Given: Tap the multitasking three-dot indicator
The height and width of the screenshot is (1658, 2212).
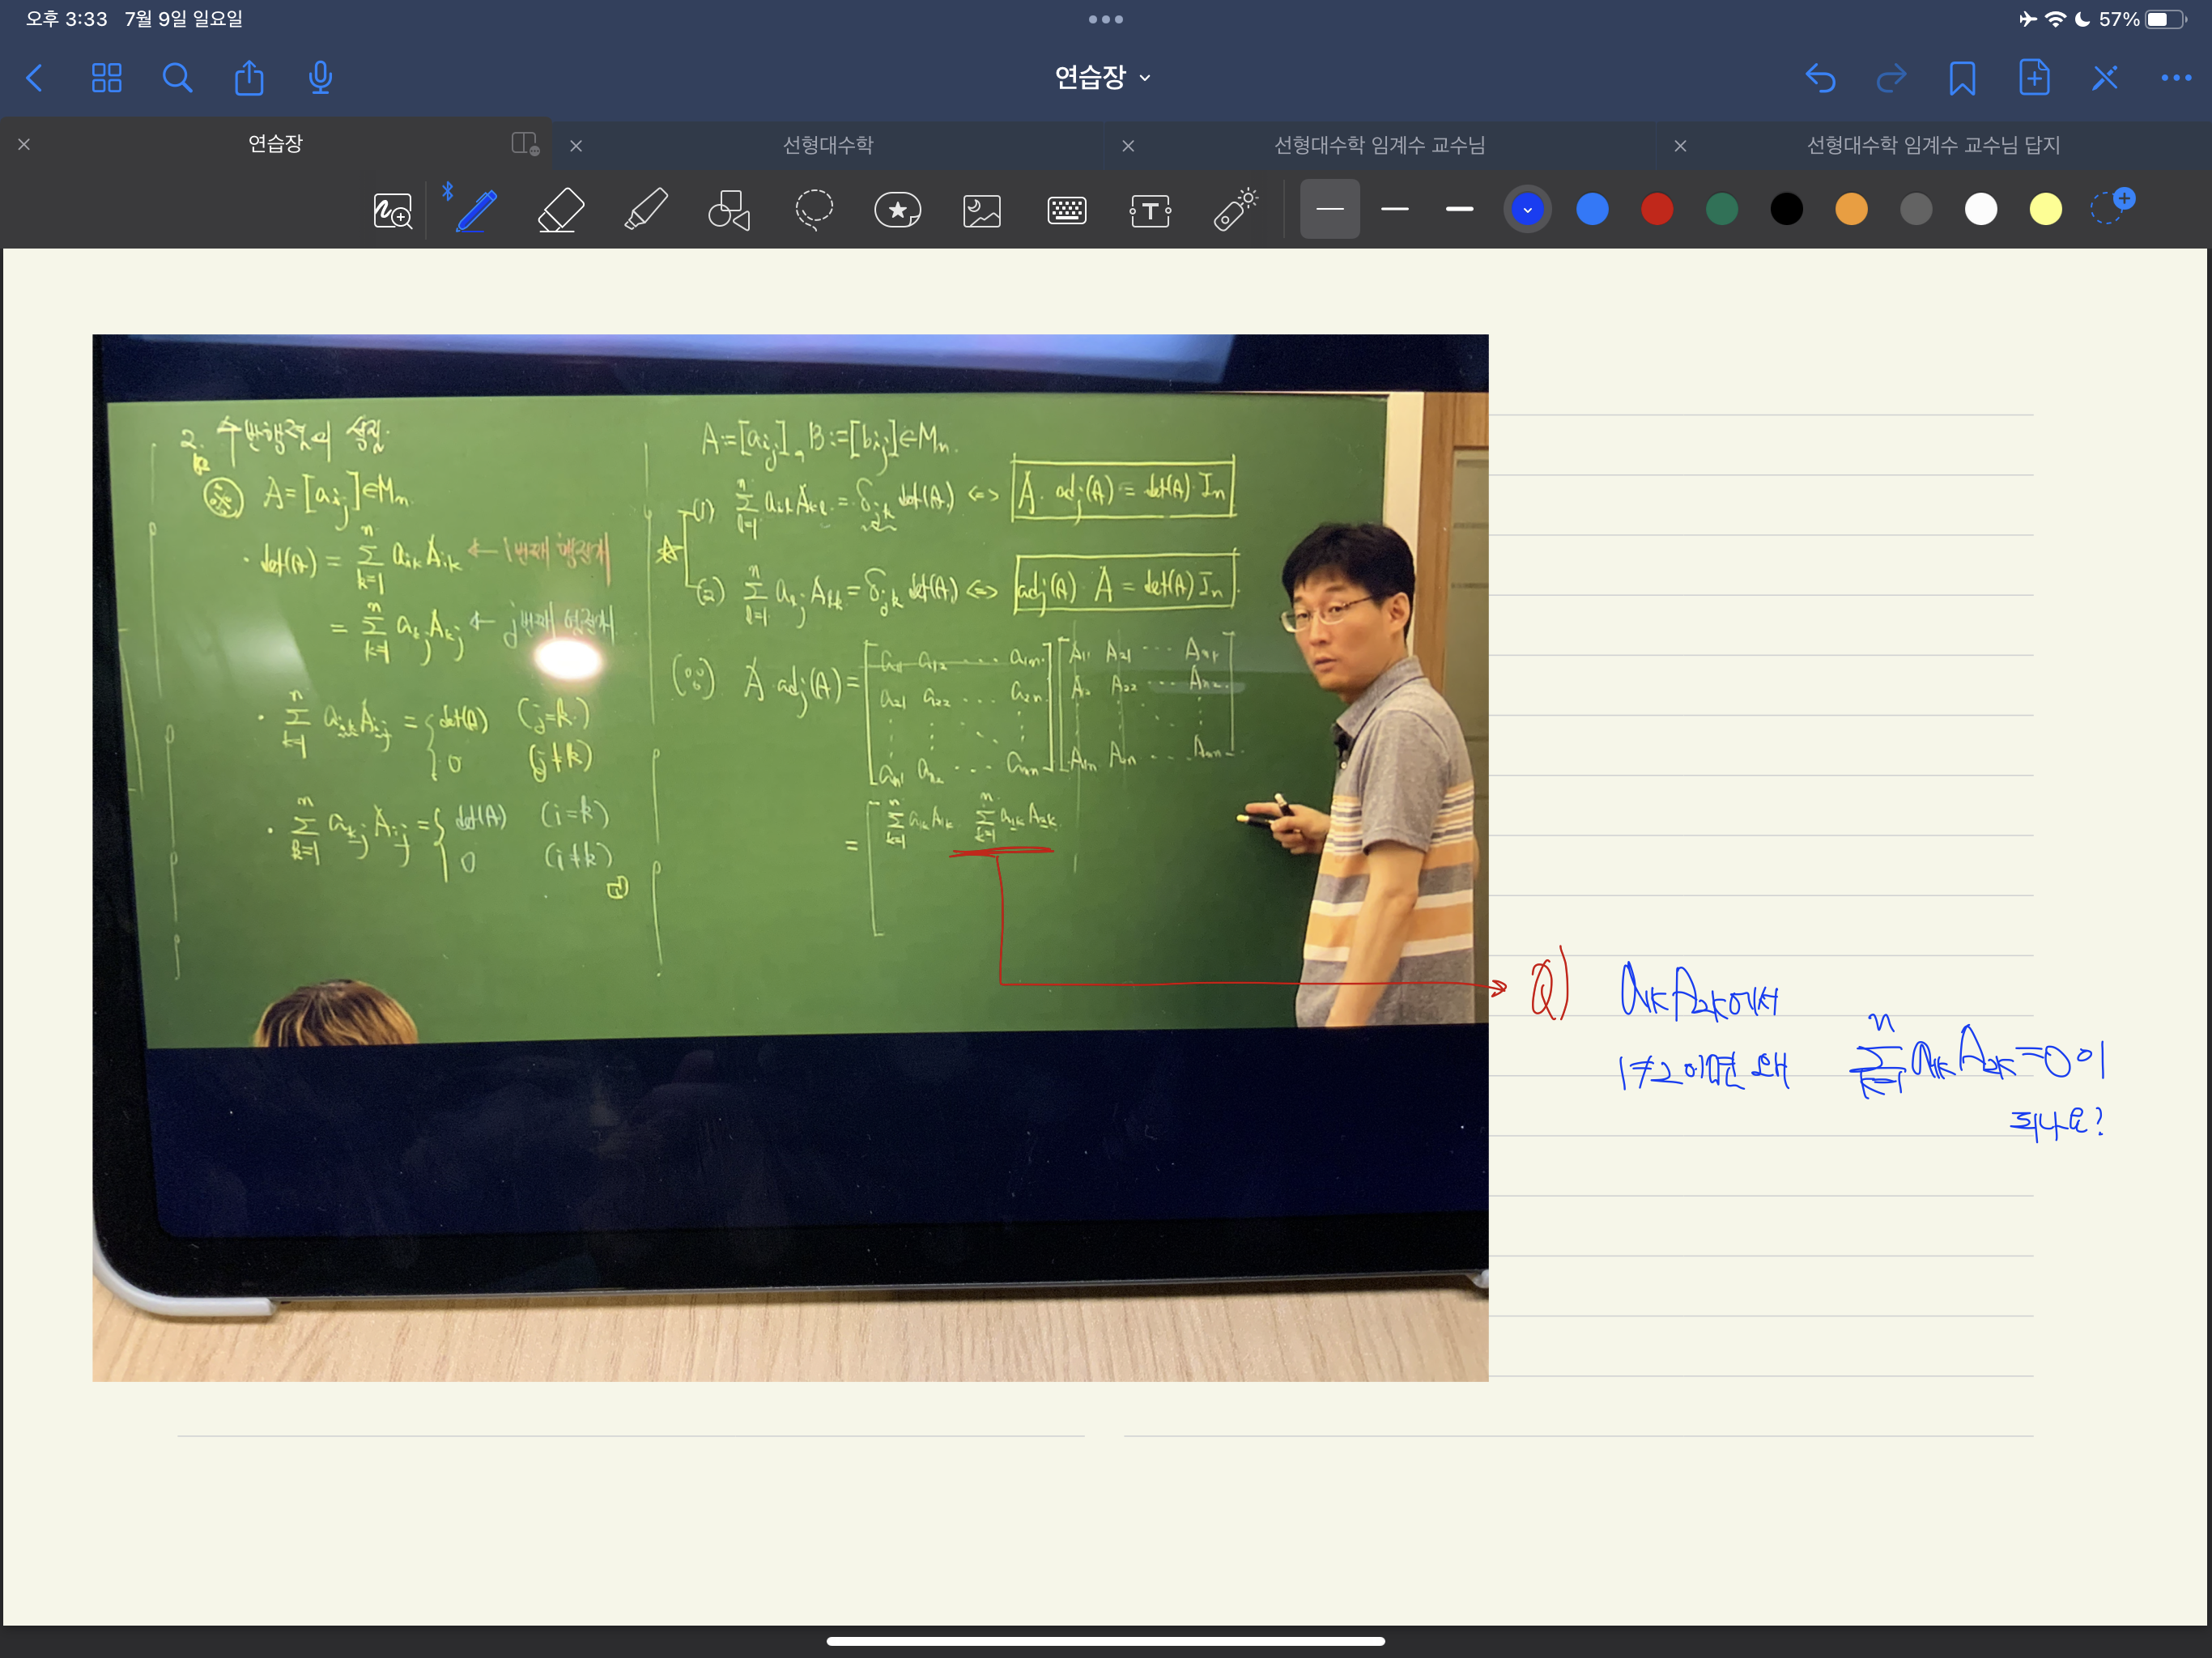Looking at the screenshot, I should (x=1106, y=19).
